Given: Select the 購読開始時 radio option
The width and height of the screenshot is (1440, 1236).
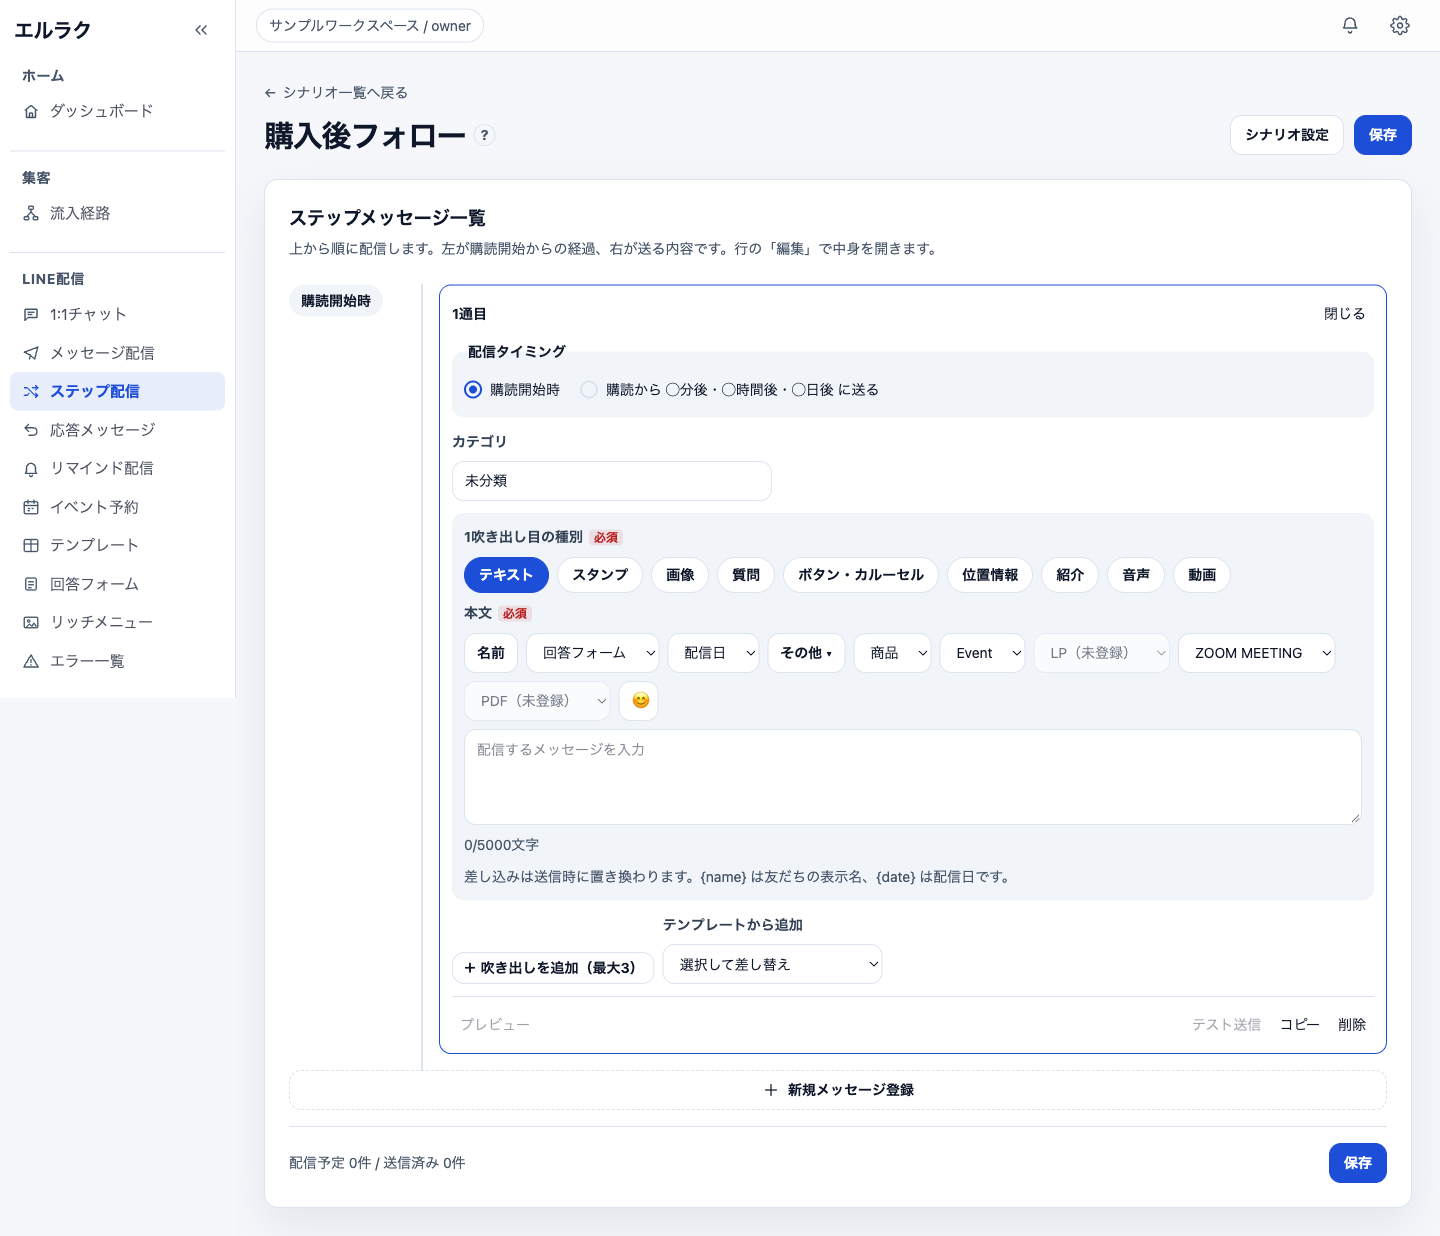Looking at the screenshot, I should tap(473, 390).
